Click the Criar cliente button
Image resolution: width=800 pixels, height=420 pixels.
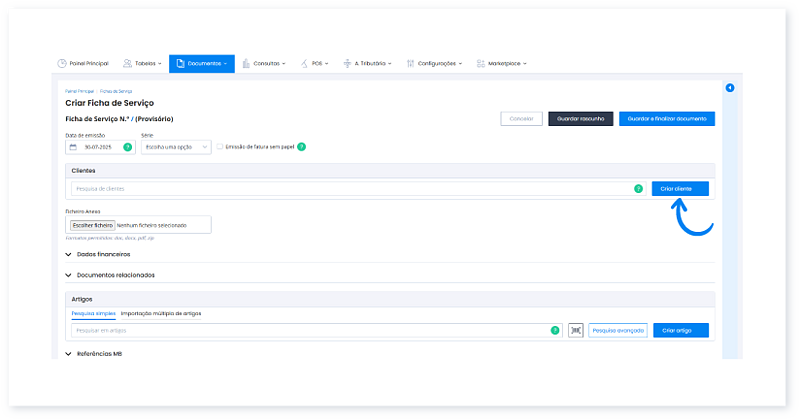[x=679, y=188]
